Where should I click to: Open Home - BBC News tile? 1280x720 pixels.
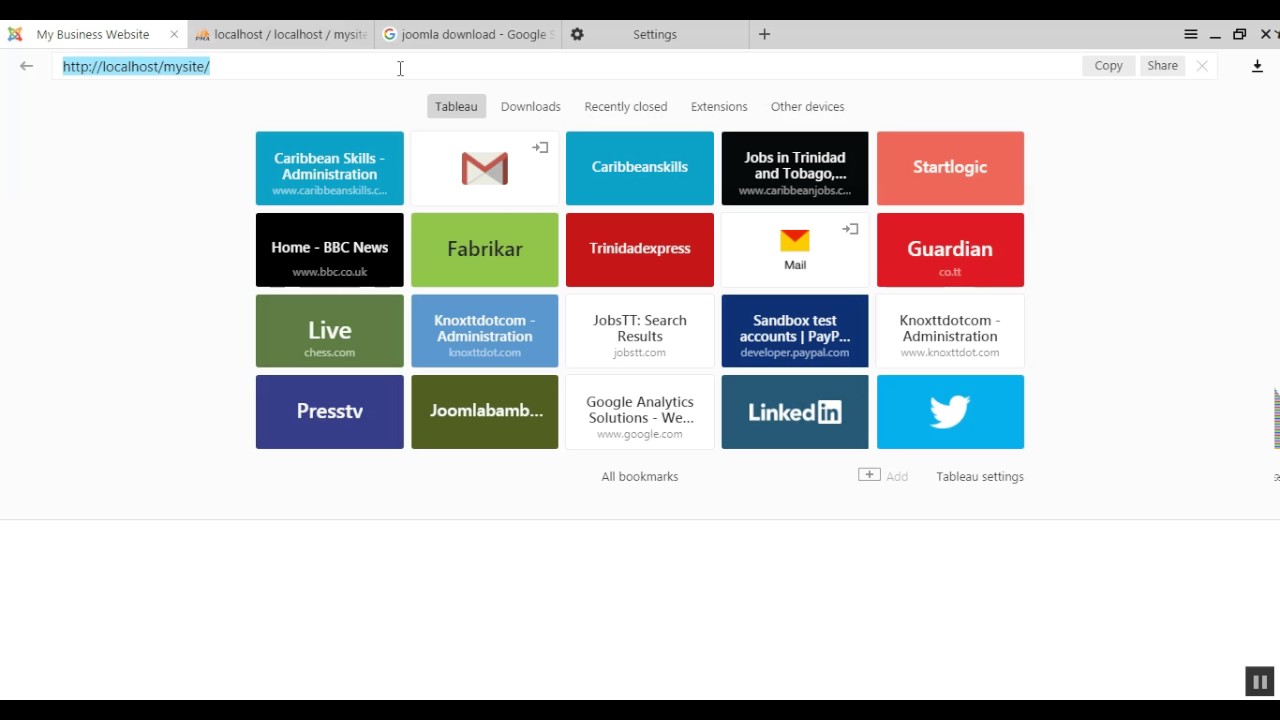point(329,250)
